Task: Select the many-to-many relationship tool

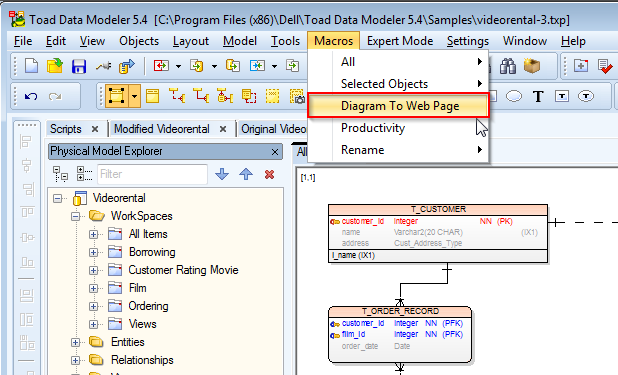Action: pyautogui.click(x=225, y=96)
